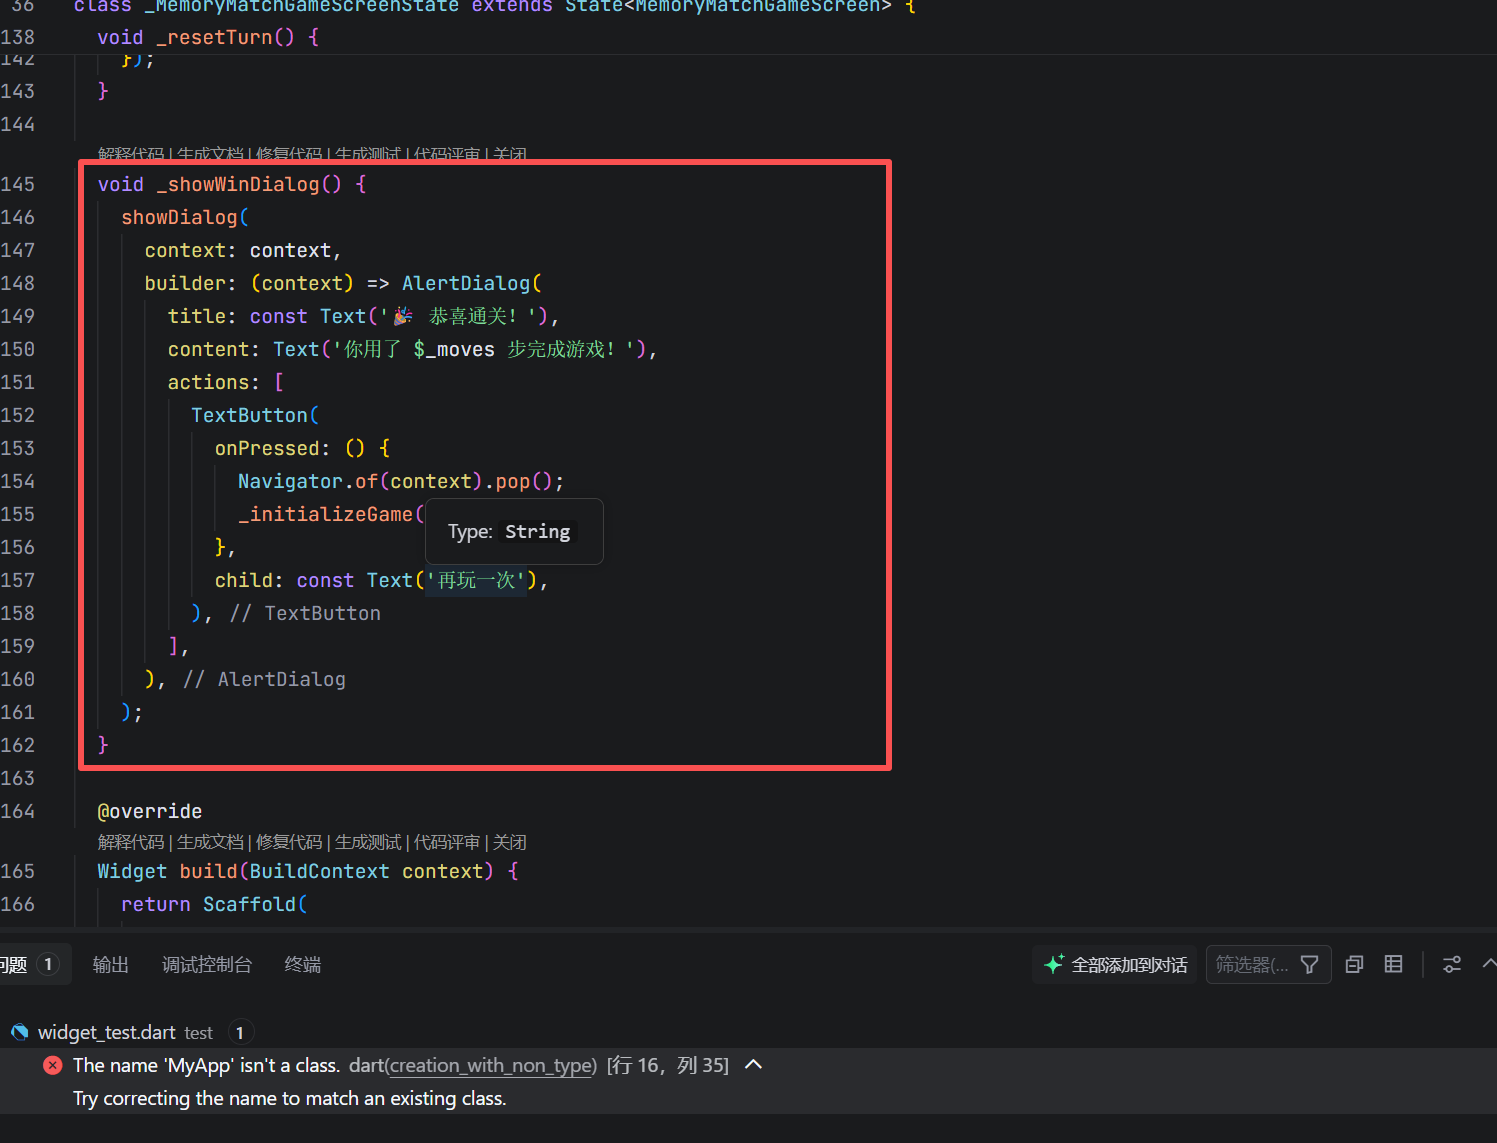This screenshot has width=1497, height=1143.
Task: Click the red error icon for MyApp problem
Action: [x=52, y=1065]
